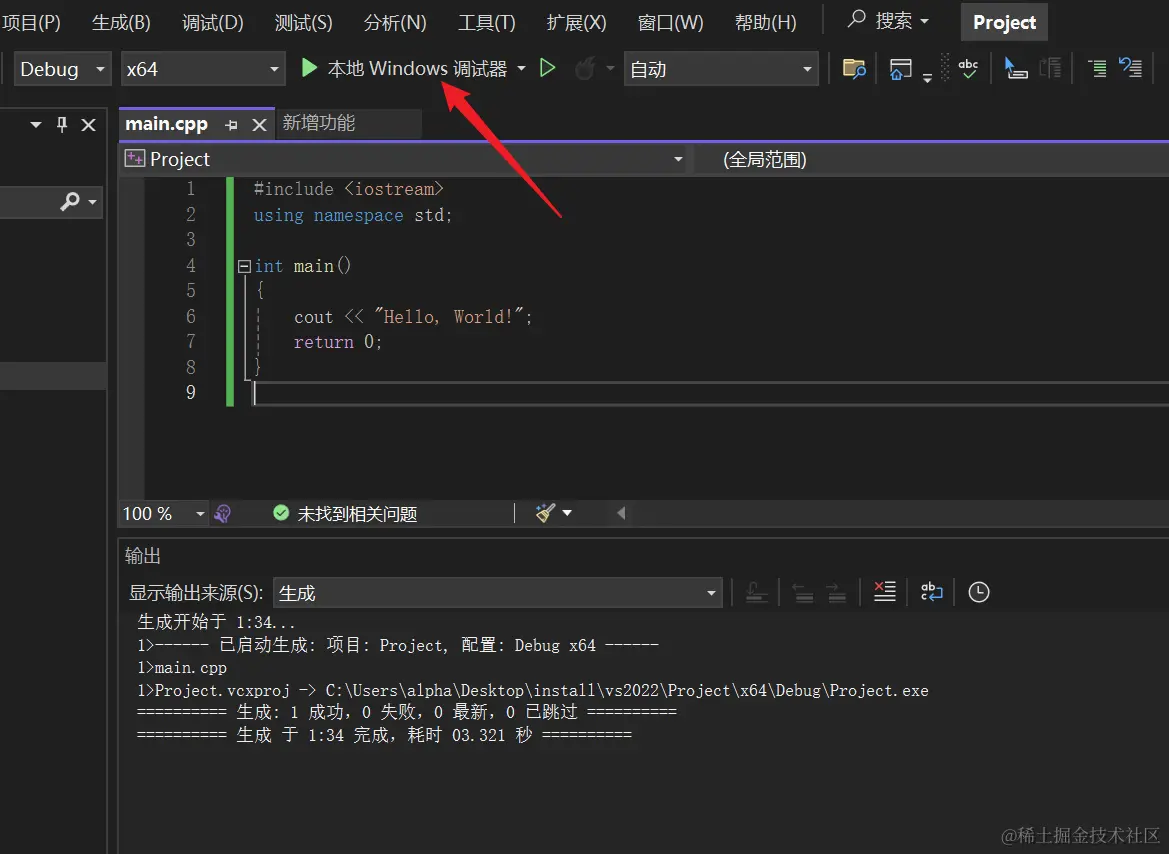Click the greyed-out document list toolbar icon
Viewport: 1169px width, 854px height.
[x=1050, y=69]
